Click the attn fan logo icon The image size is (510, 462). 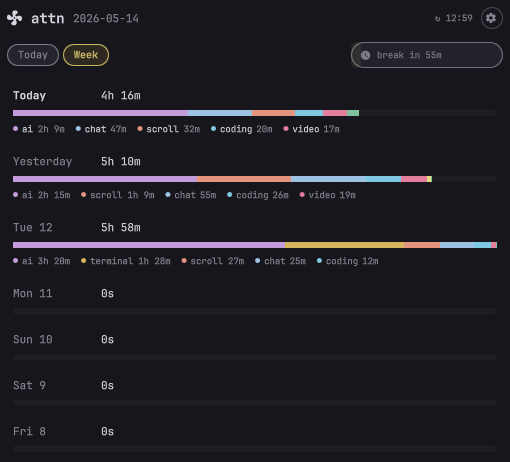[15, 18]
